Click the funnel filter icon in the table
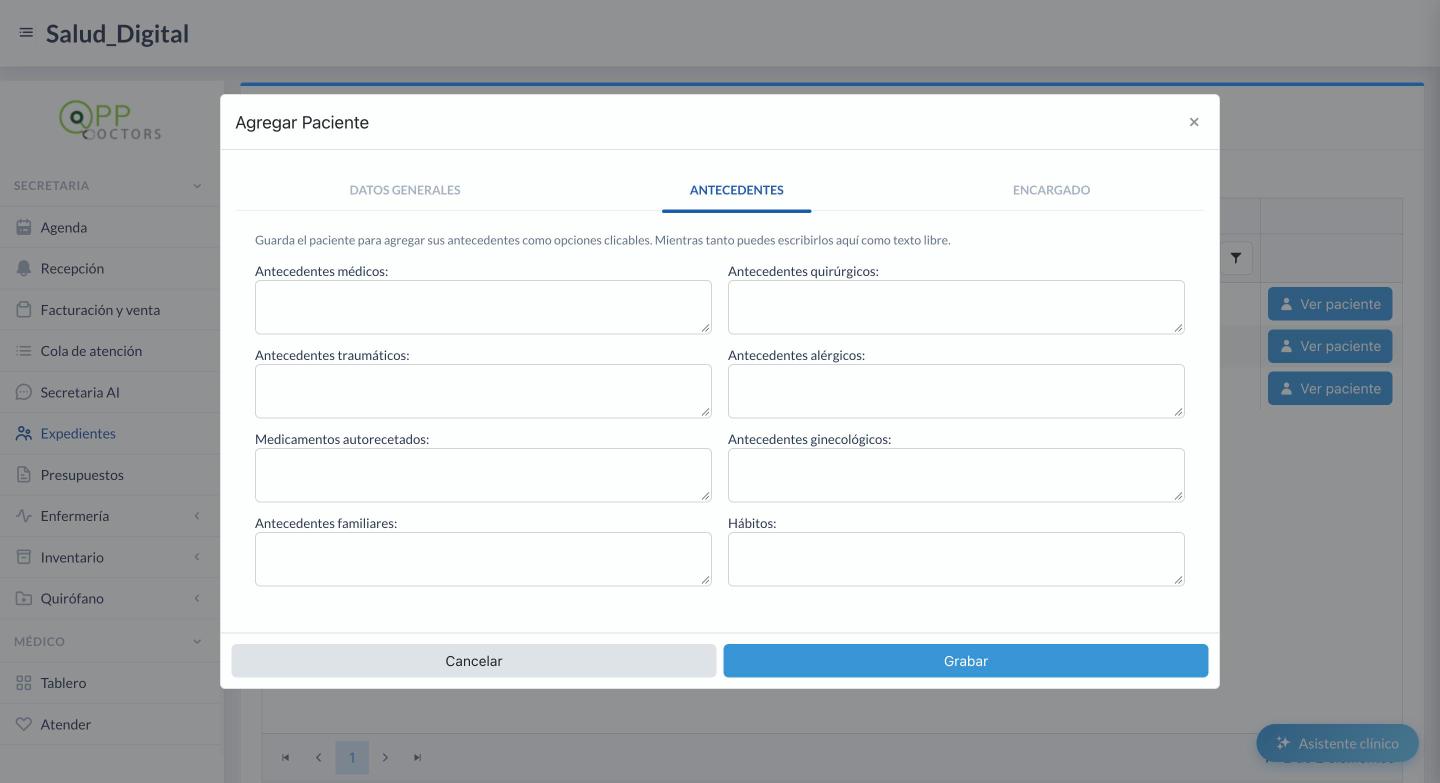 1236,258
